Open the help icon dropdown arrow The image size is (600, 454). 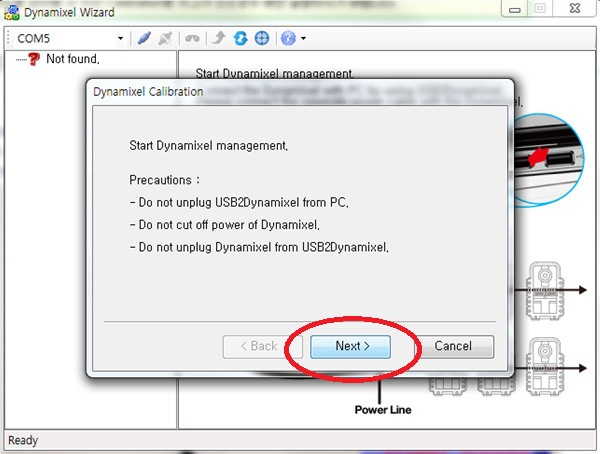(303, 38)
